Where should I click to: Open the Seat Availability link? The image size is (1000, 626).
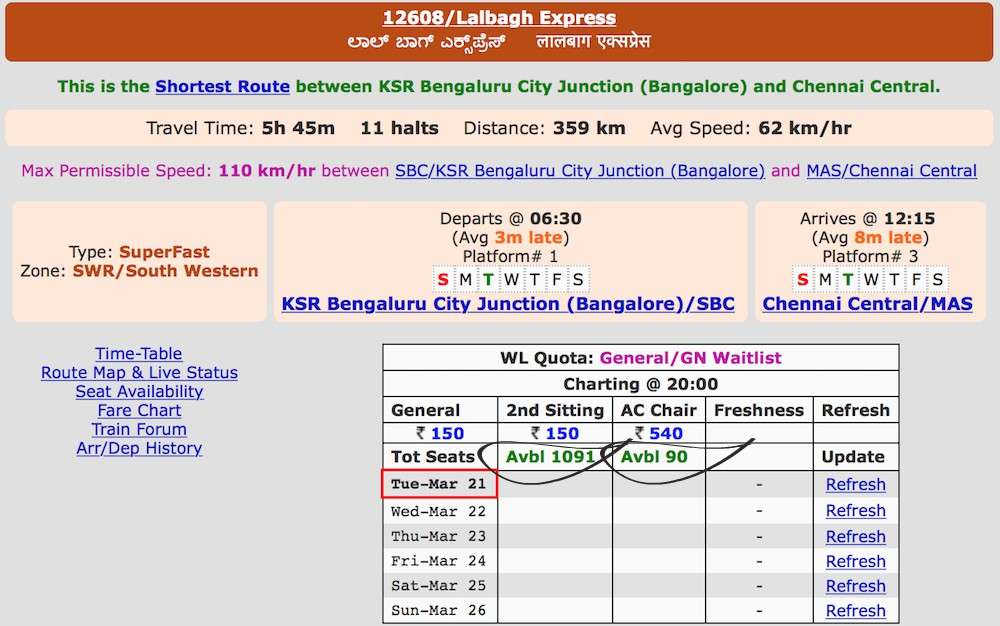[139, 391]
